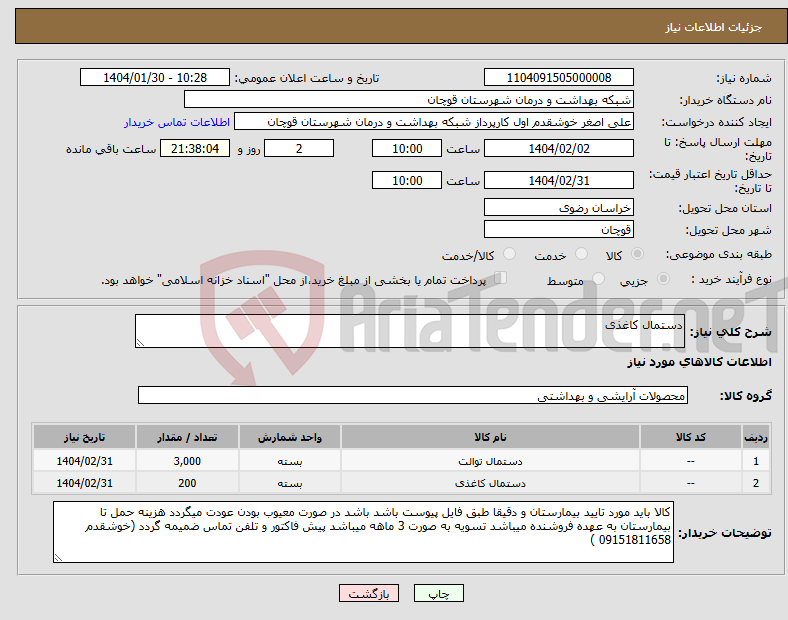Click the دستمال توالت item name cell
This screenshot has width=788, height=620.
pyautogui.click(x=490, y=461)
